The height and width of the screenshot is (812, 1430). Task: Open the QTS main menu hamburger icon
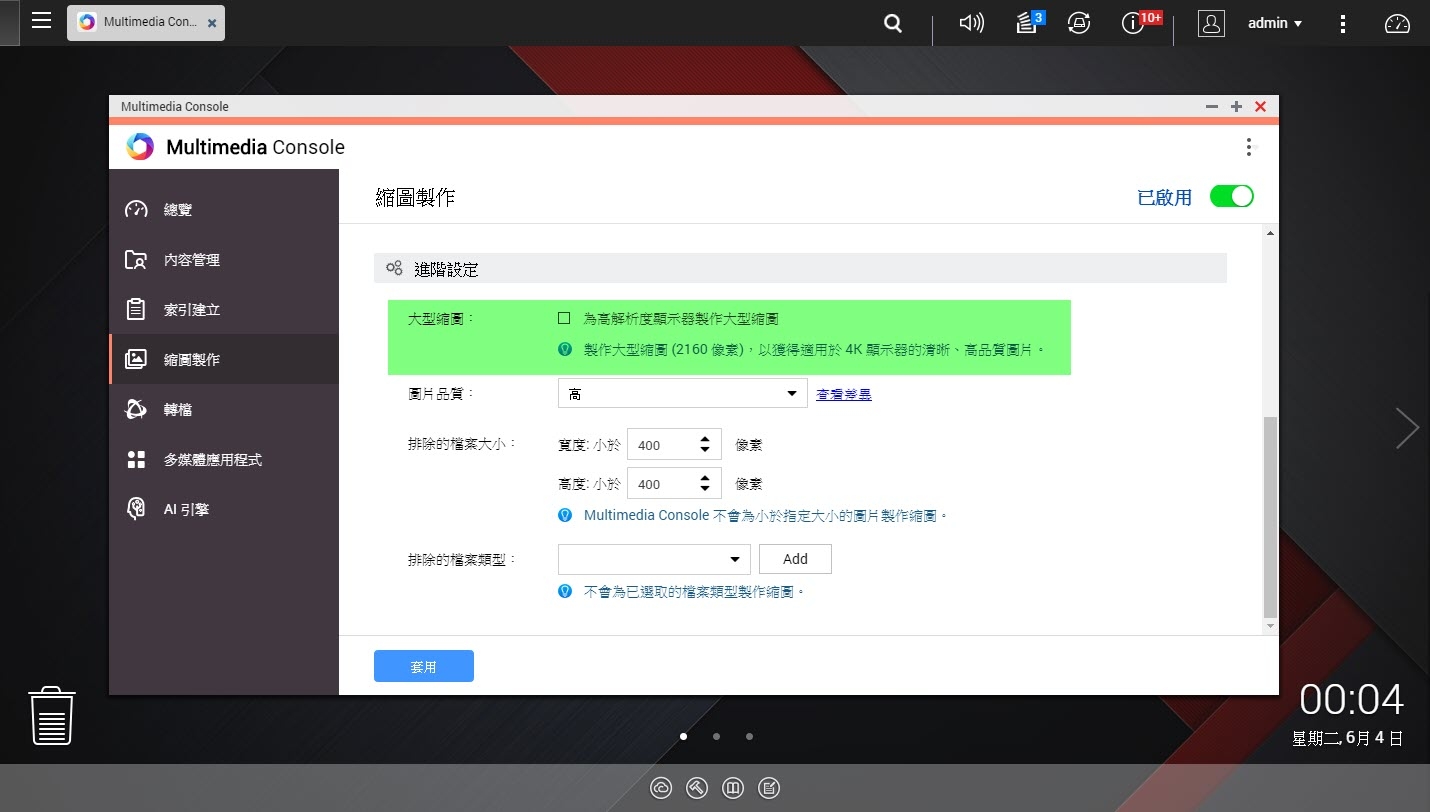pos(41,21)
